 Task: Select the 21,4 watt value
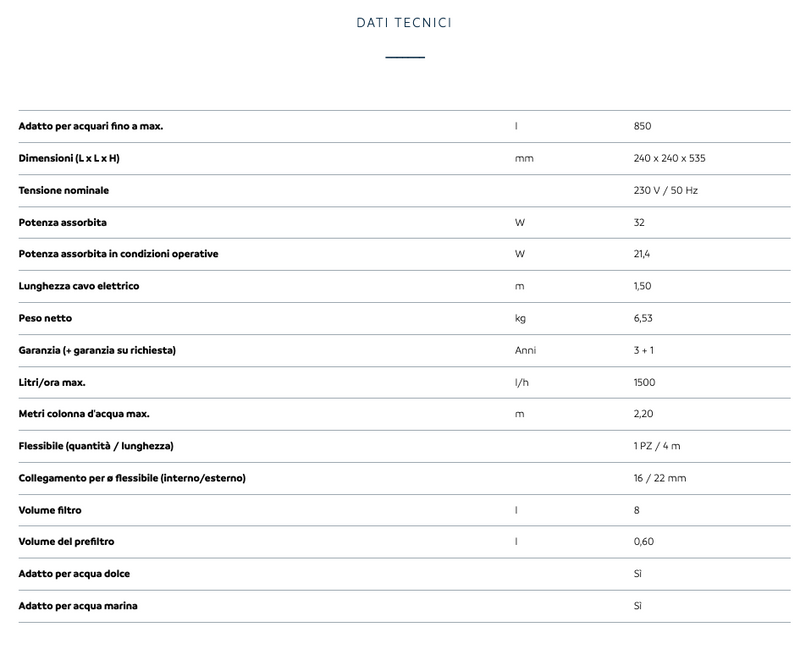point(642,254)
